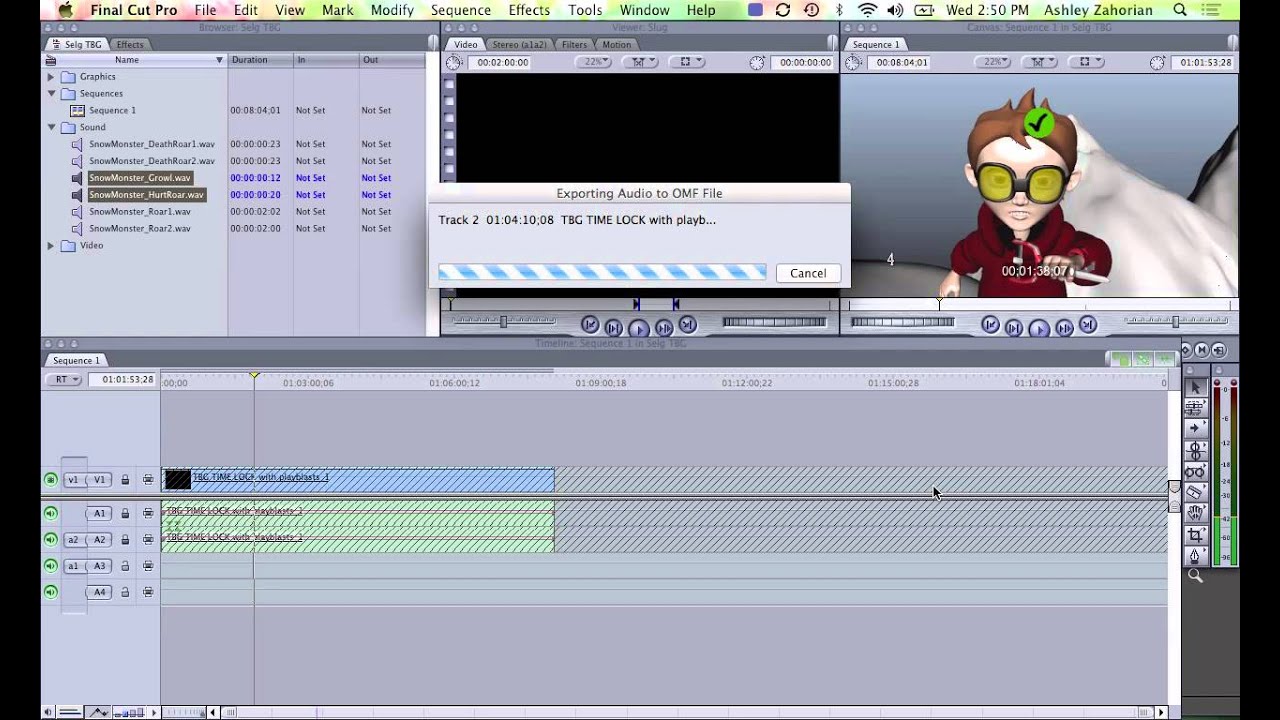Screen dimensions: 1280x720
Task: Mute the A2 audio track
Action: point(50,540)
